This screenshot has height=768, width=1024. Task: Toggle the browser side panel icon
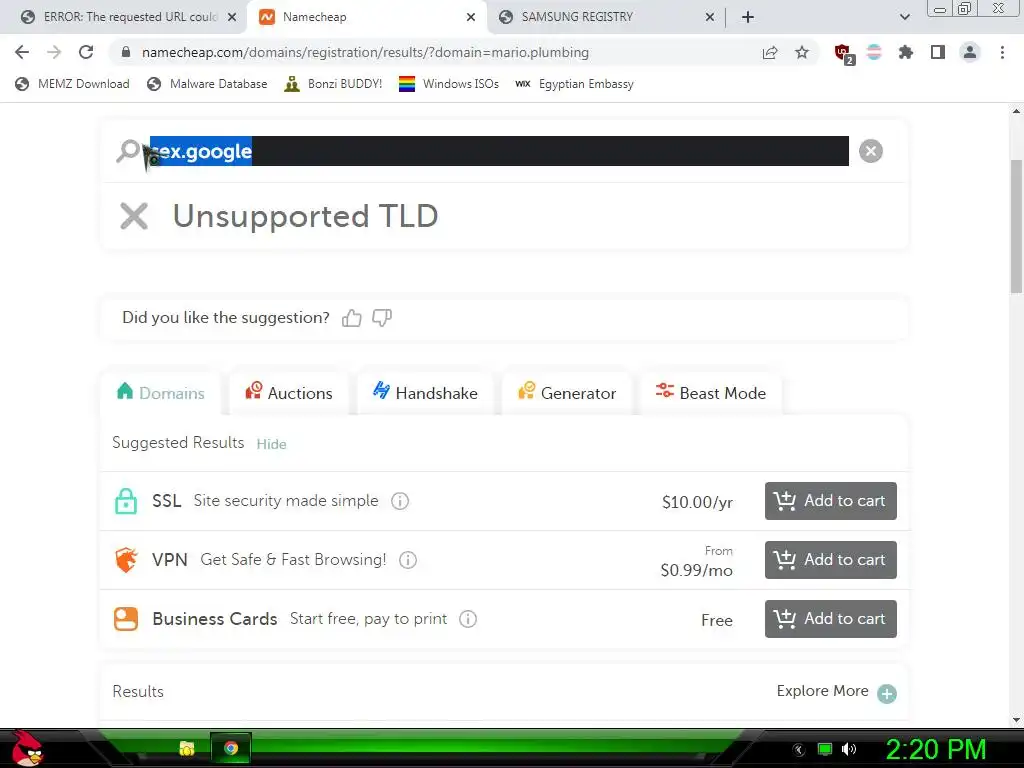tap(938, 52)
